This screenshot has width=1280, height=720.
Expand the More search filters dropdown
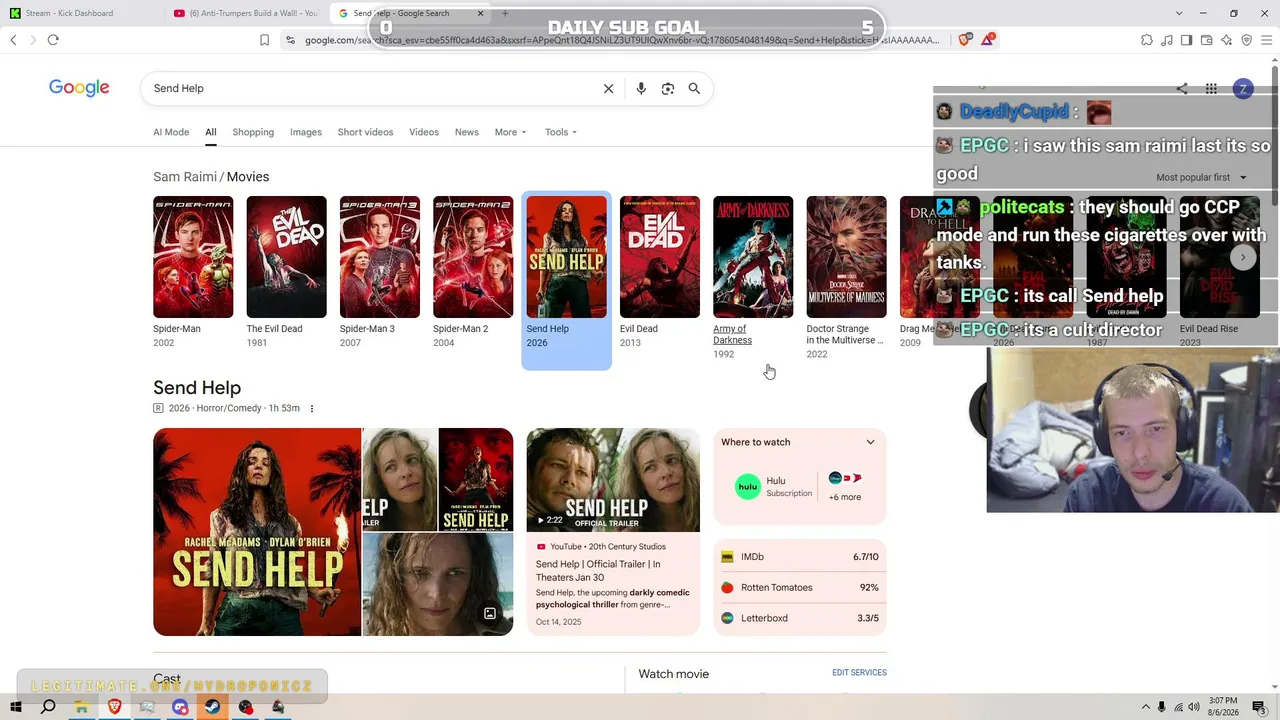[x=510, y=132]
